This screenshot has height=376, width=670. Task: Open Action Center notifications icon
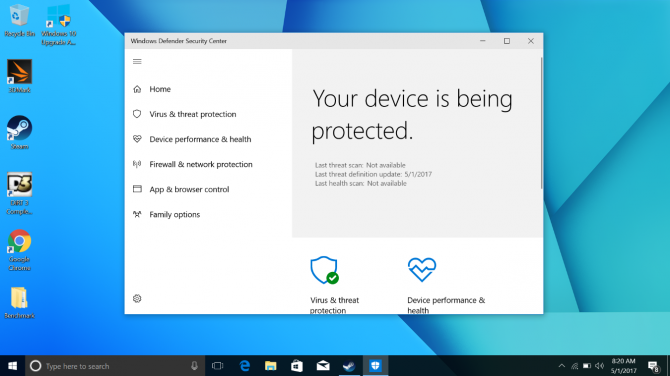click(653, 366)
